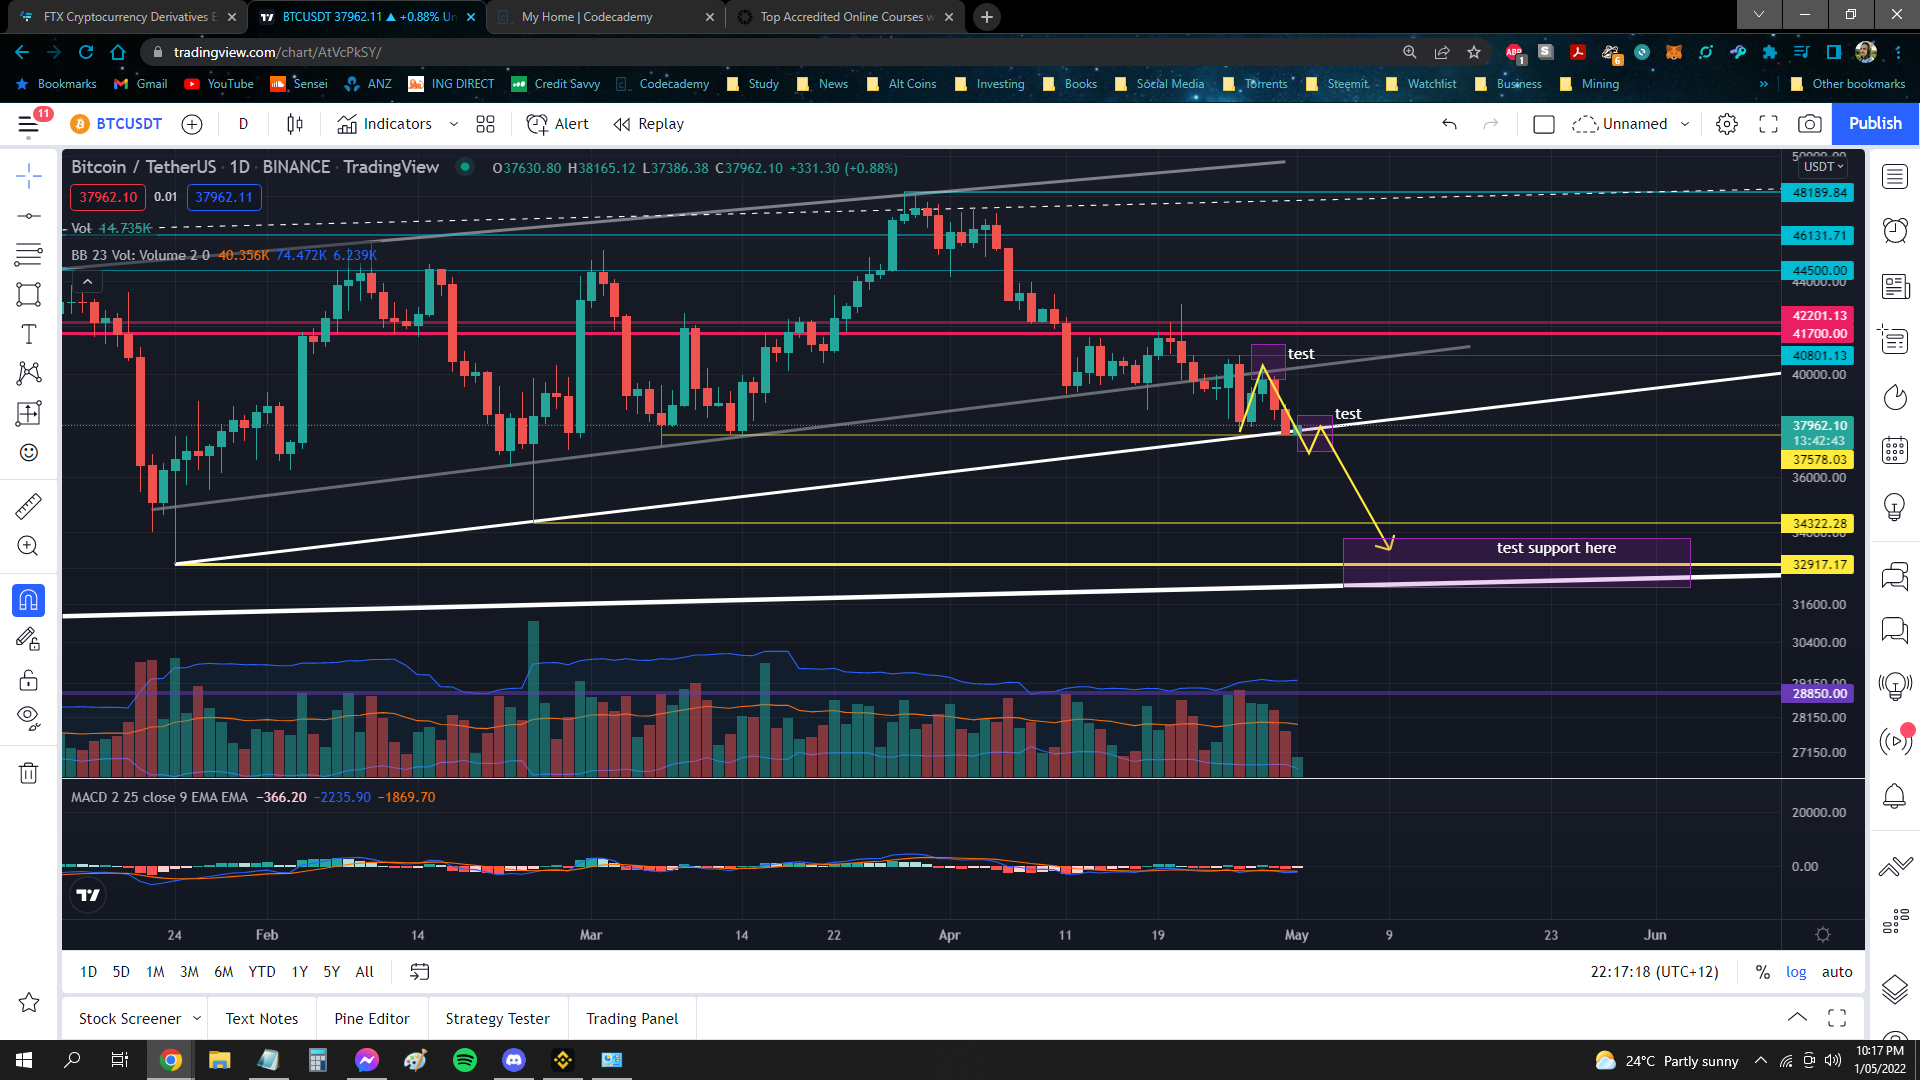The image size is (1920, 1080).
Task: Take a chart snapshot with camera icon
Action: click(1809, 124)
